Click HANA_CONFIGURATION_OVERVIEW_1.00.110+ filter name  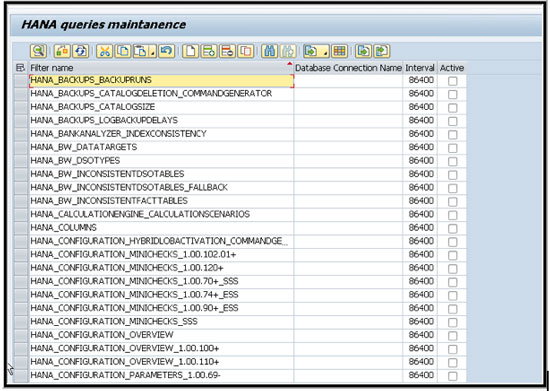[125, 362]
